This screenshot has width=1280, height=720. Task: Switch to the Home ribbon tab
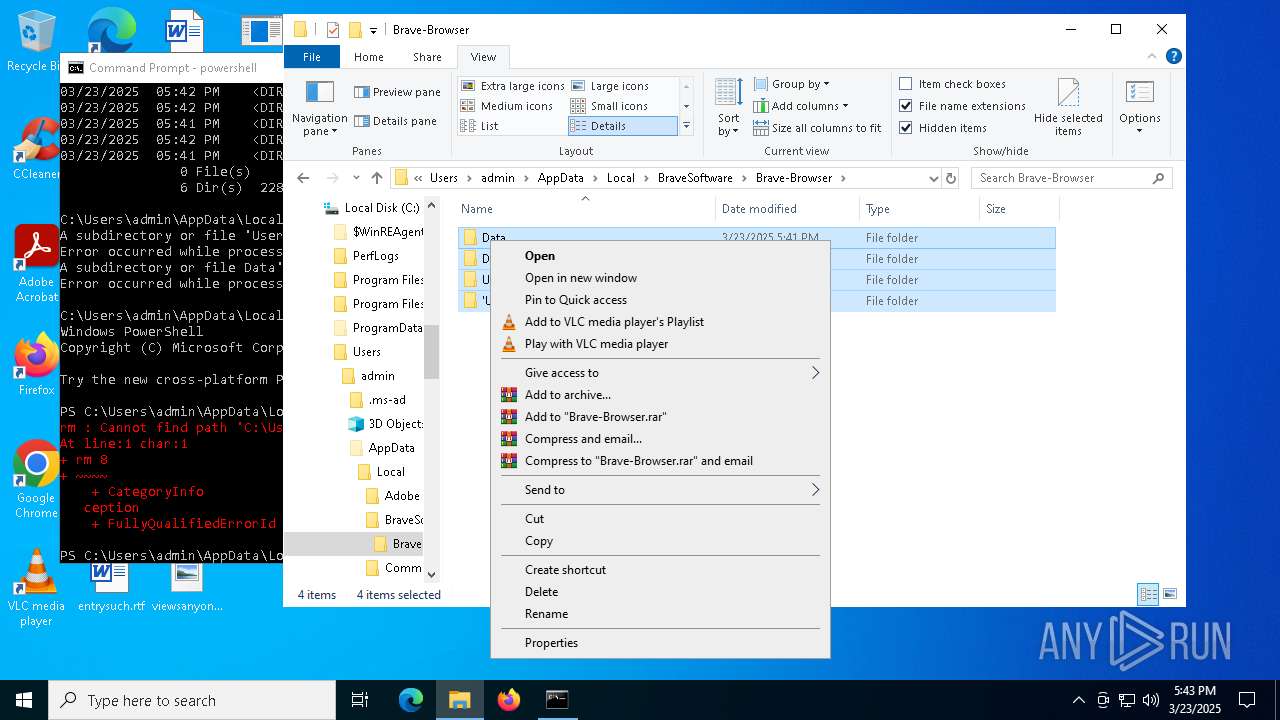tap(368, 57)
